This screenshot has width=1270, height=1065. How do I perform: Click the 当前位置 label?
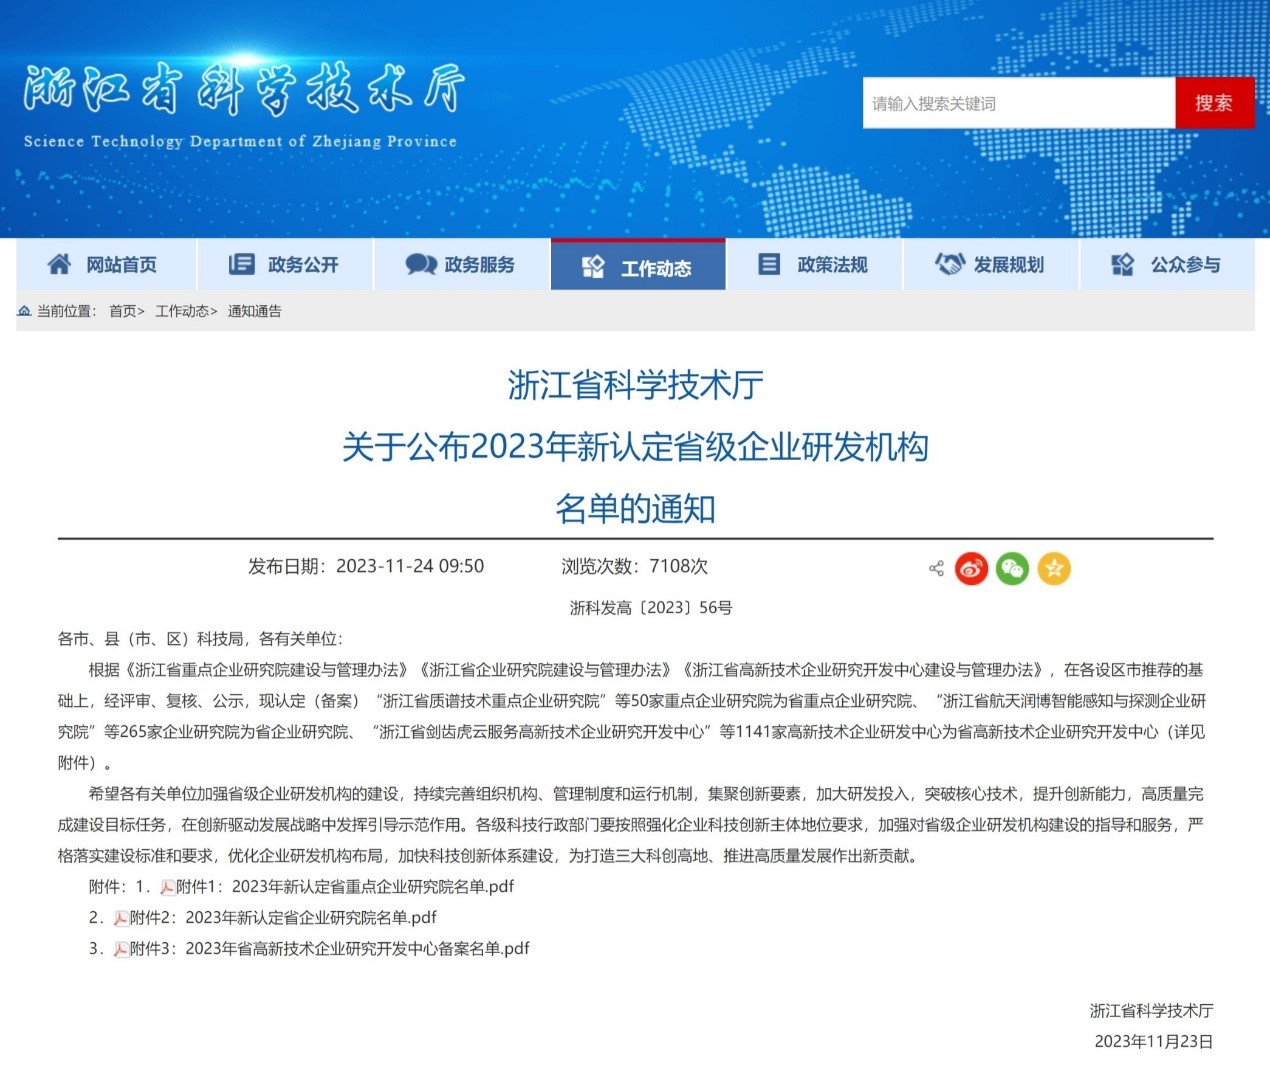click(66, 311)
